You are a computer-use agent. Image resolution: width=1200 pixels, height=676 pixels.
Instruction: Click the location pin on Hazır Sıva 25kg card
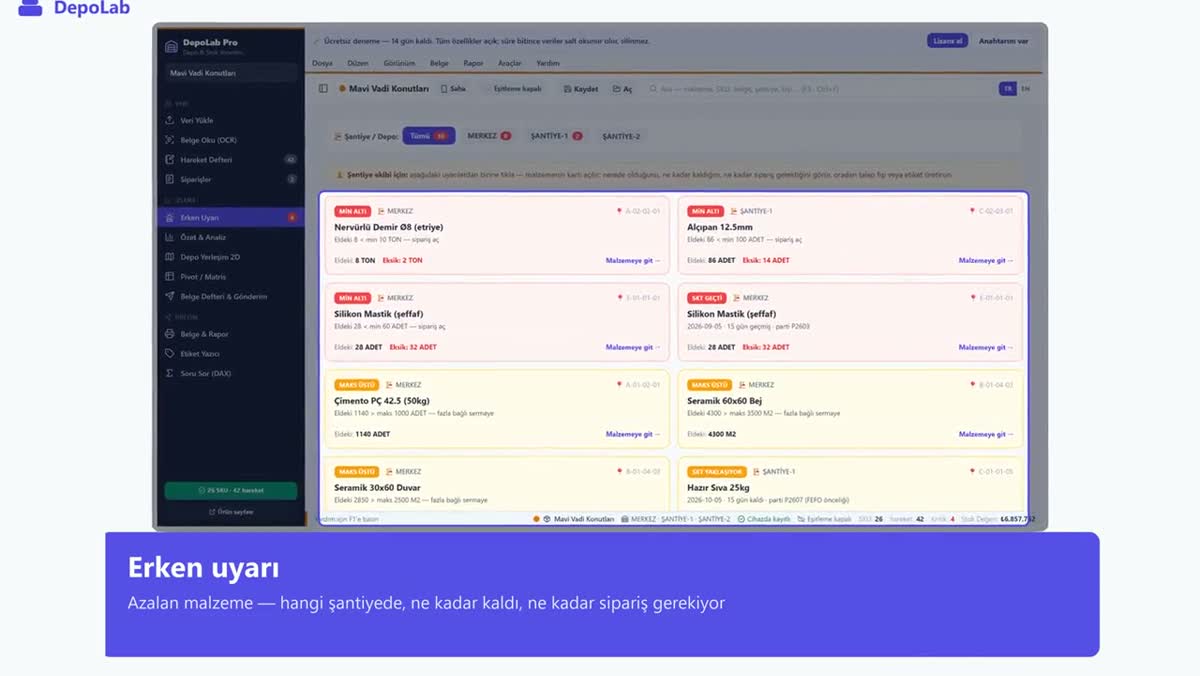click(972, 471)
